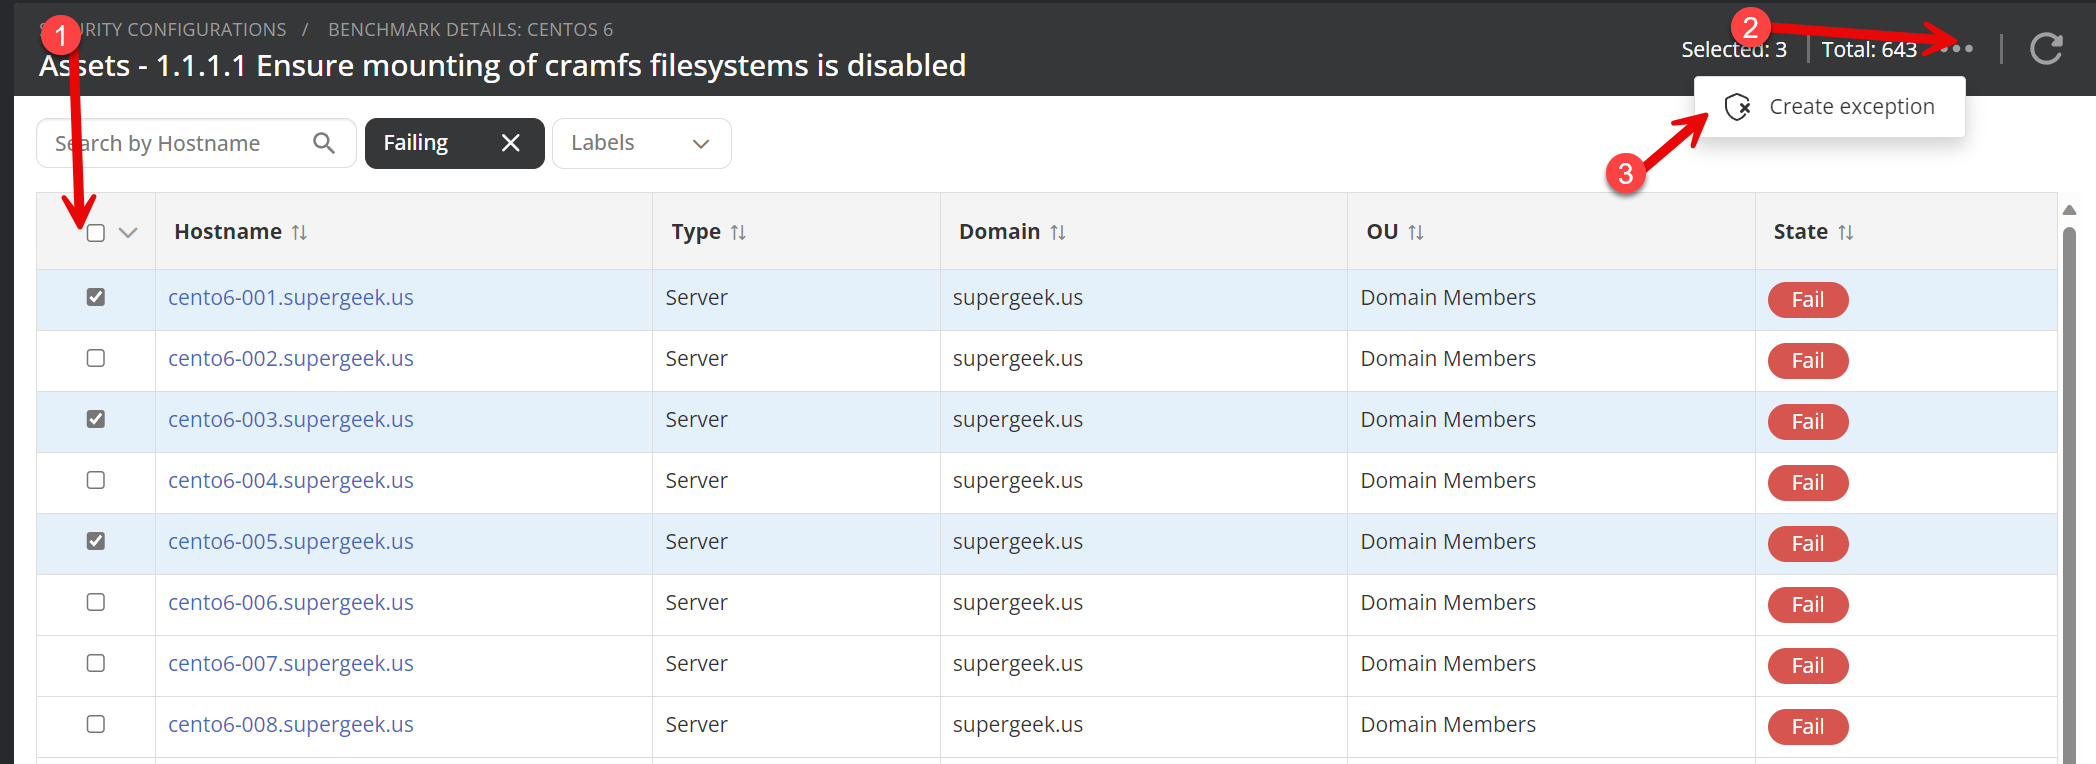Uncheck the cento6-001.supergeek.us row checkbox
Image resolution: width=2096 pixels, height=764 pixels.
96,297
